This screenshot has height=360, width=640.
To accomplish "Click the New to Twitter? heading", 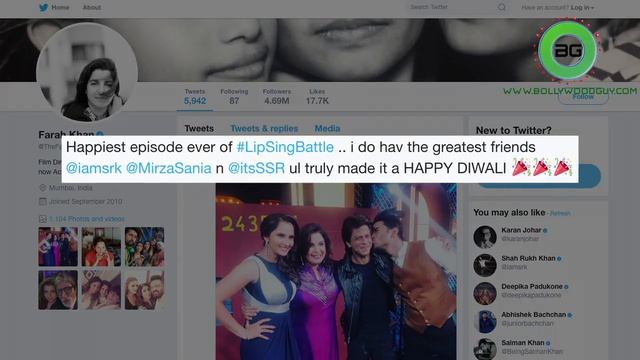I will [x=513, y=130].
